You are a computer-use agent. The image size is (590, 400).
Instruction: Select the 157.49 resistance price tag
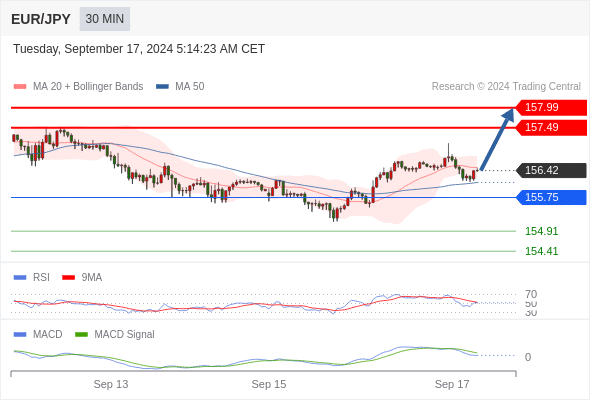(551, 127)
